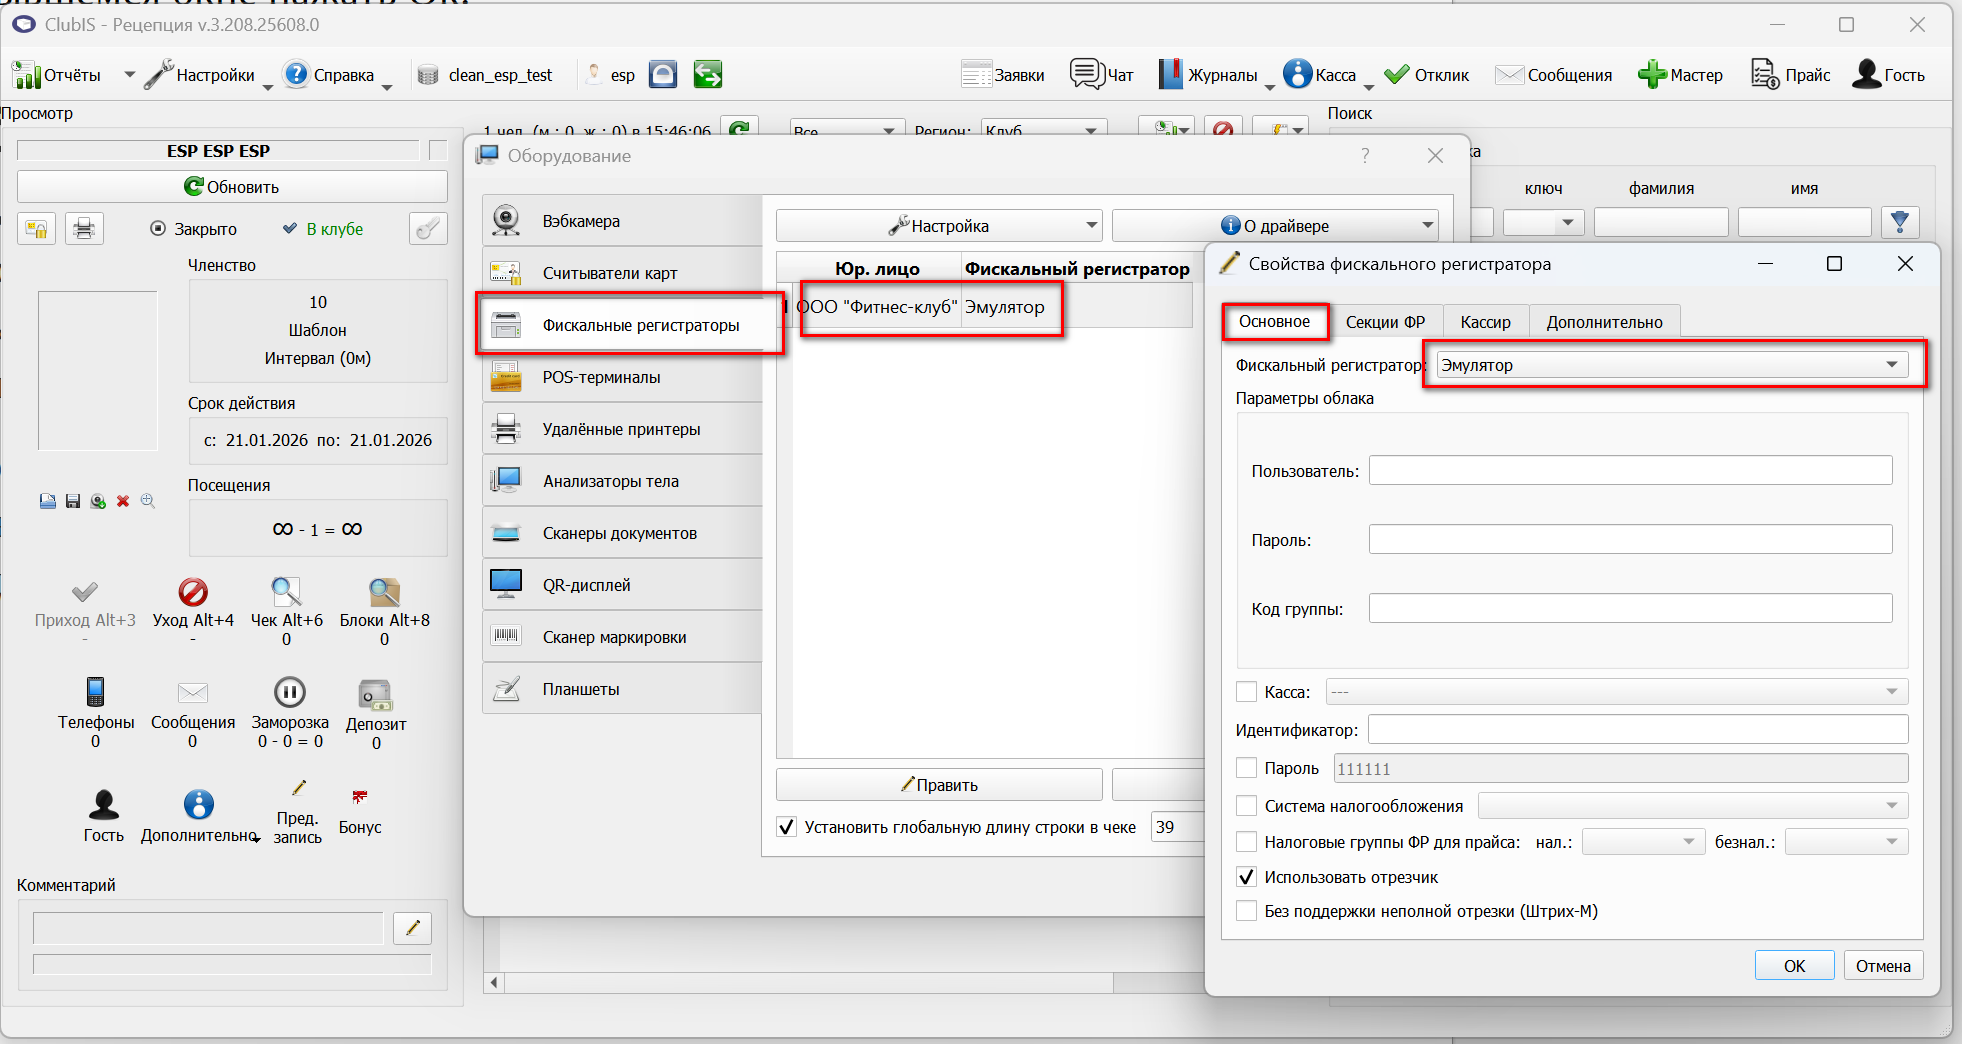The width and height of the screenshot is (1962, 1044).
Task: Select the Закрыто radio button
Action: point(158,228)
